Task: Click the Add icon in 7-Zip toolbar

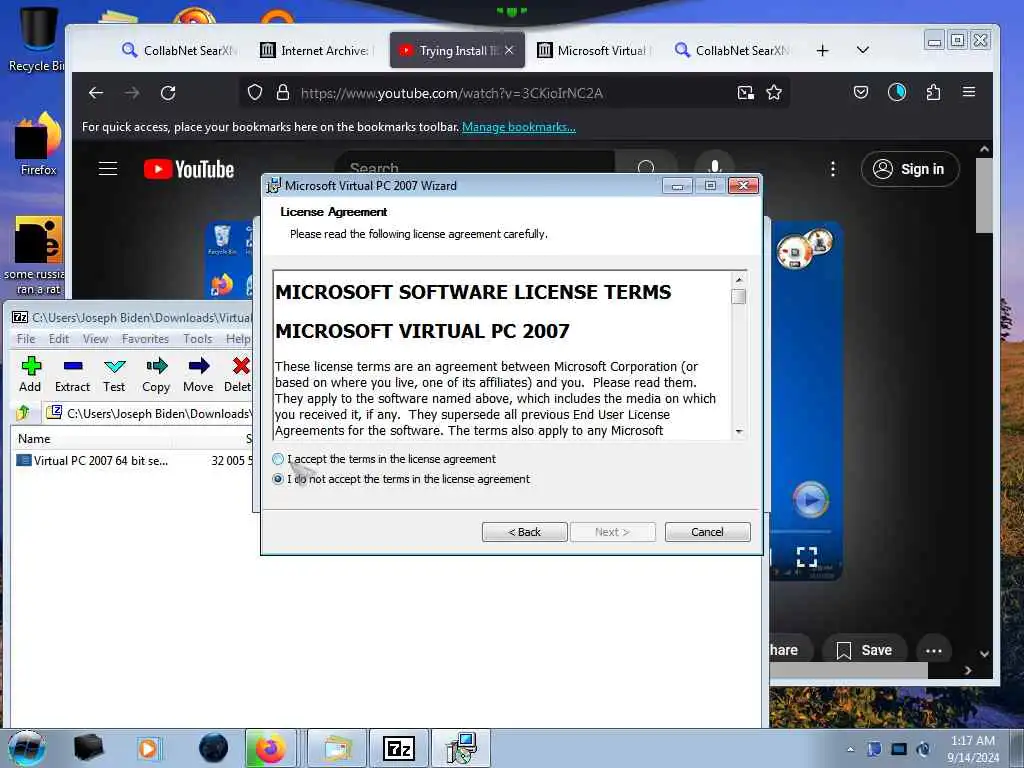Action: click(30, 374)
